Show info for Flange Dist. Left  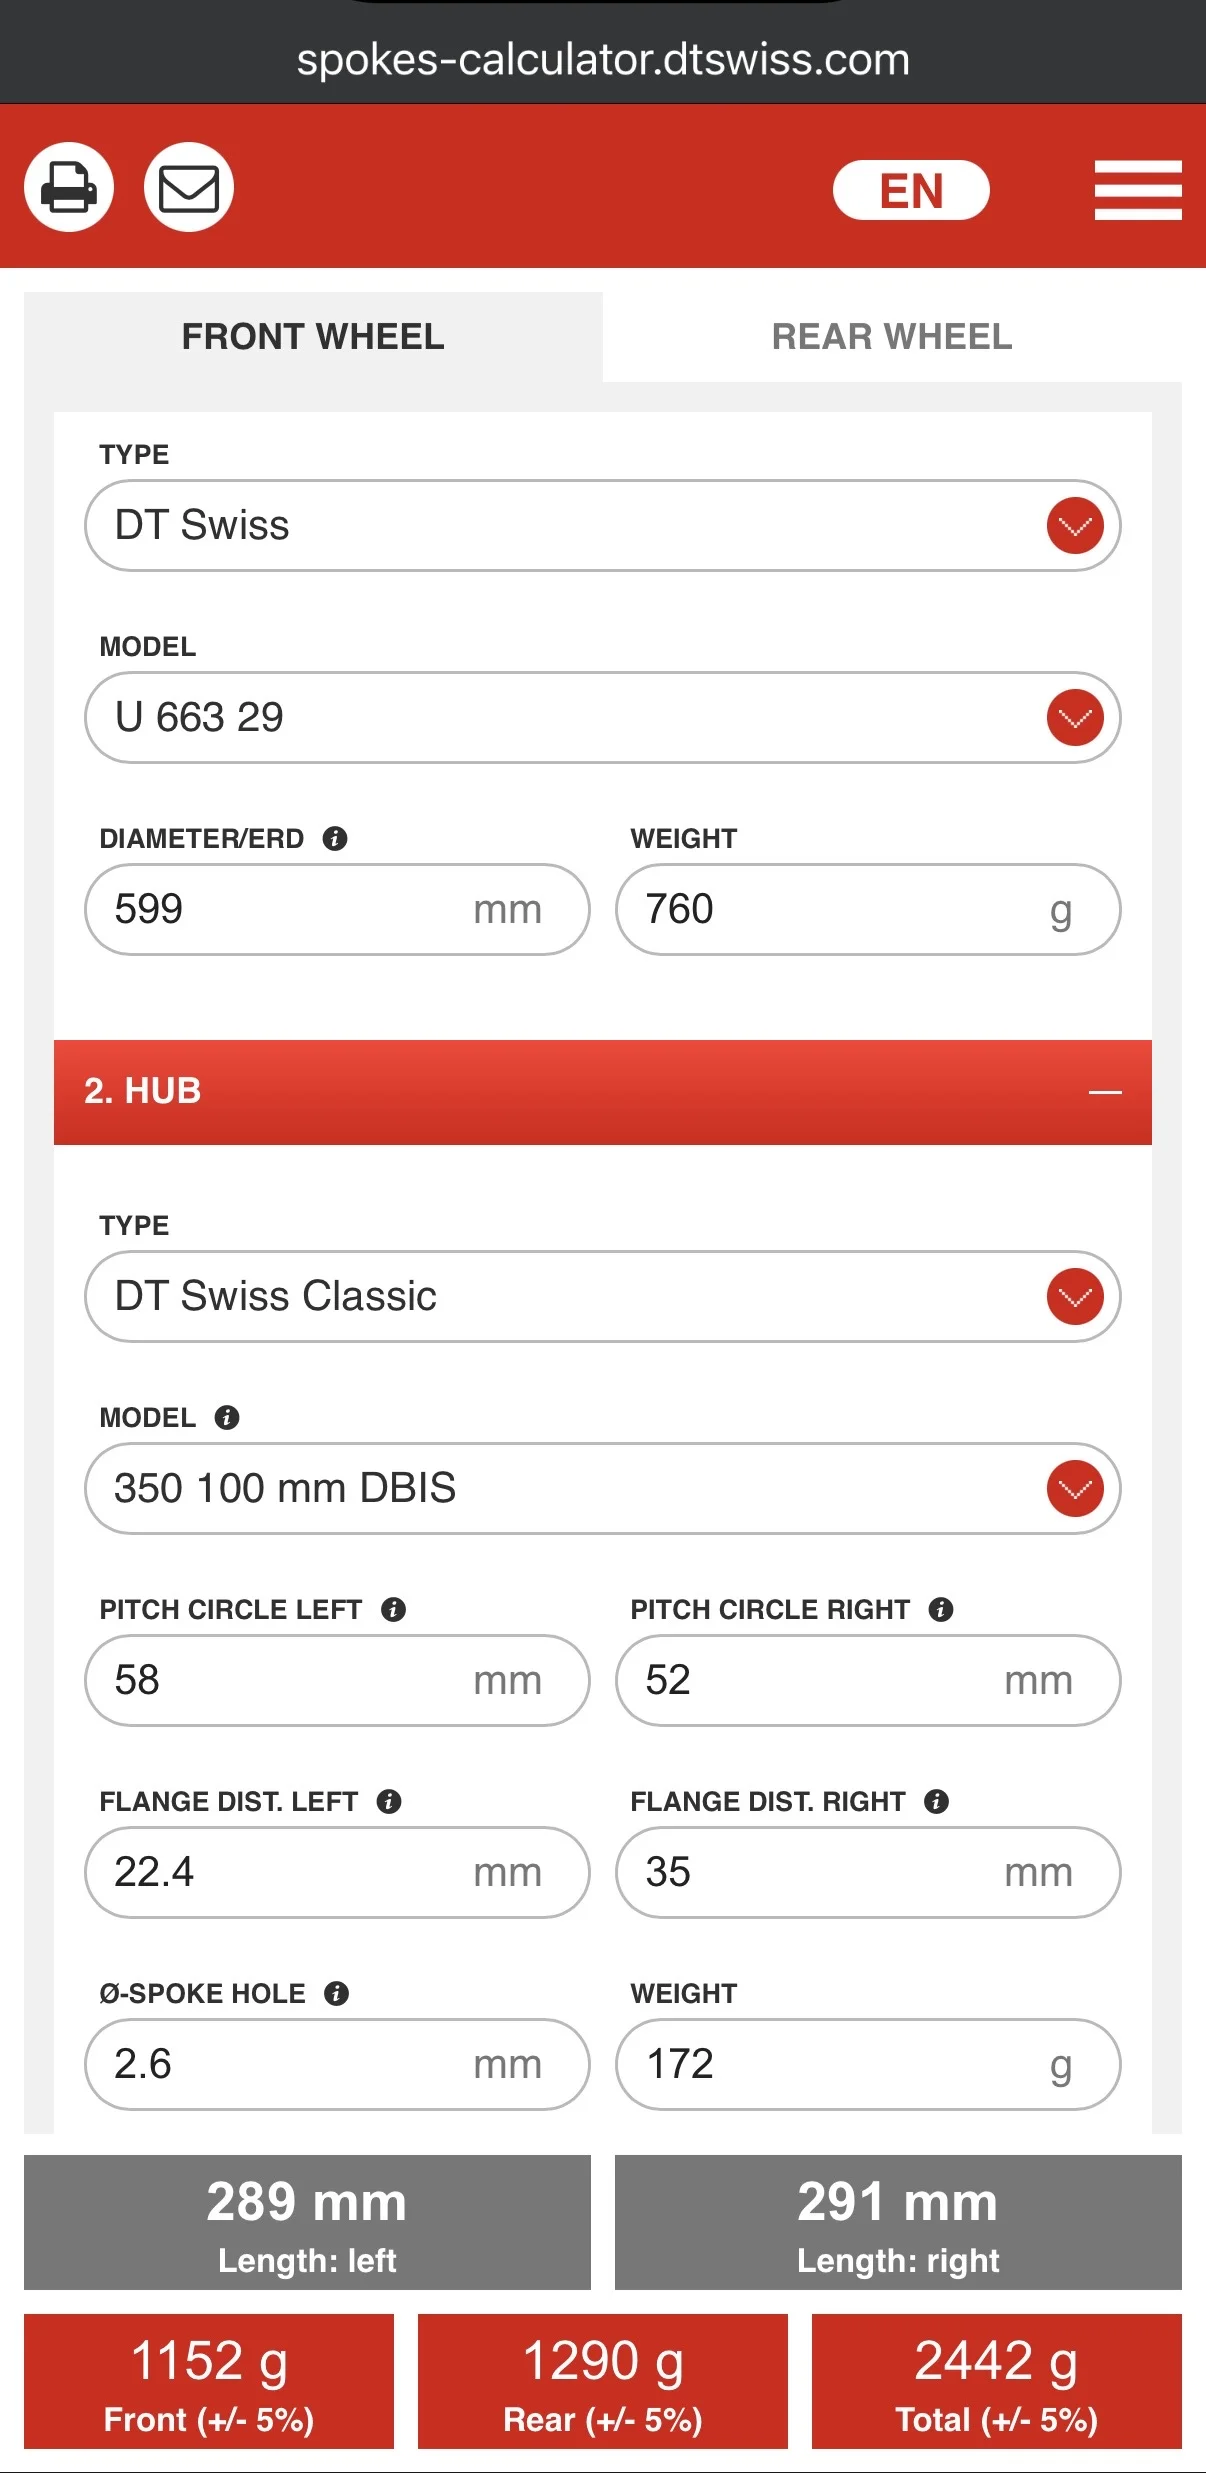pos(389,1801)
